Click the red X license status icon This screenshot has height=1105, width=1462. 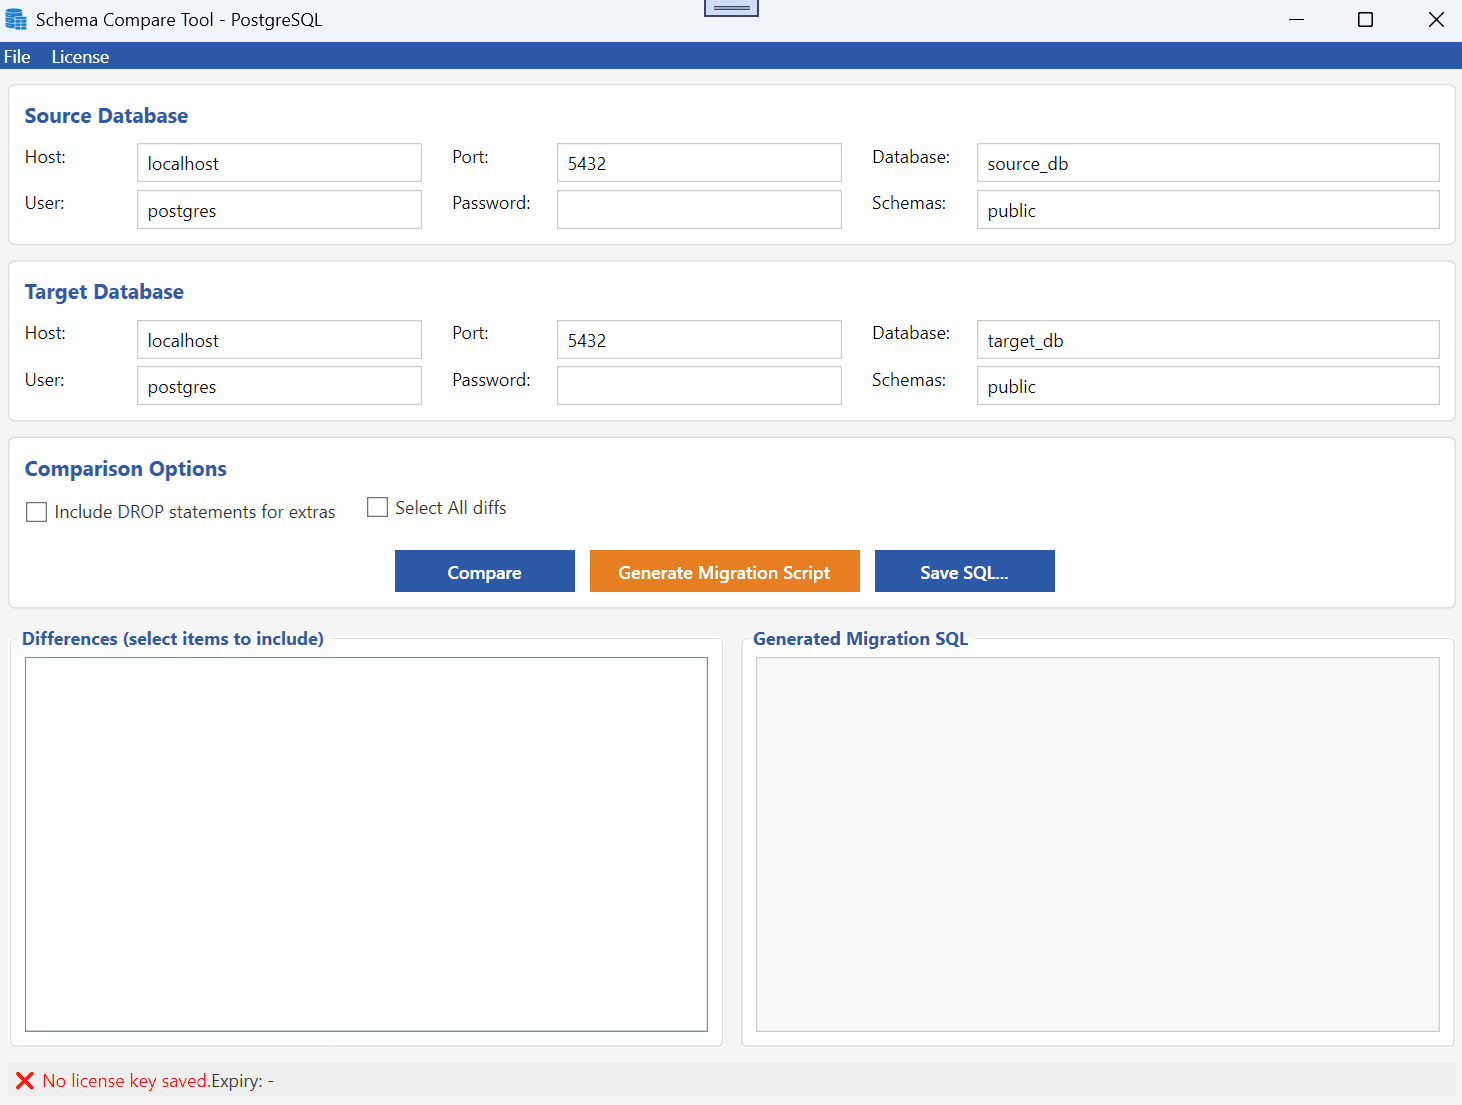coord(25,1081)
